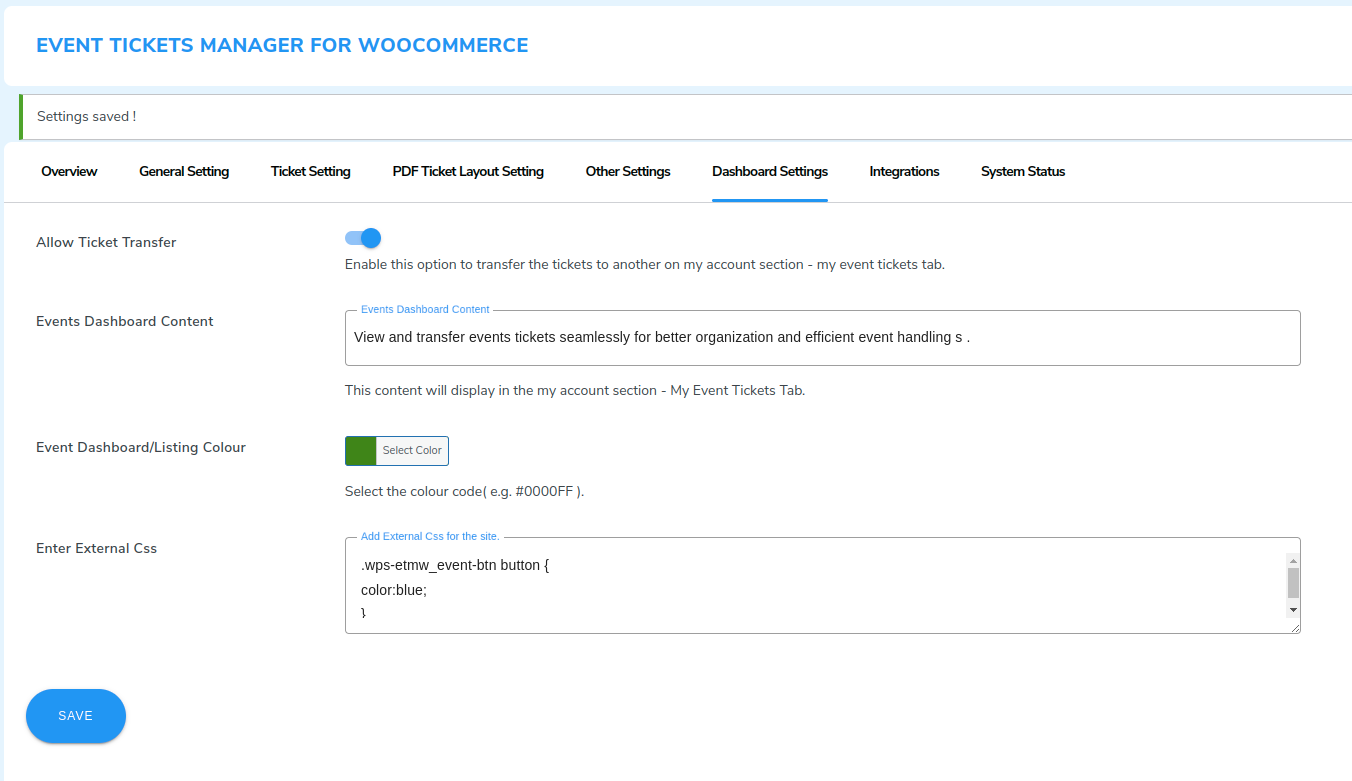Click the textarea scrollbar down arrow
The height and width of the screenshot is (781, 1352).
point(1293,609)
